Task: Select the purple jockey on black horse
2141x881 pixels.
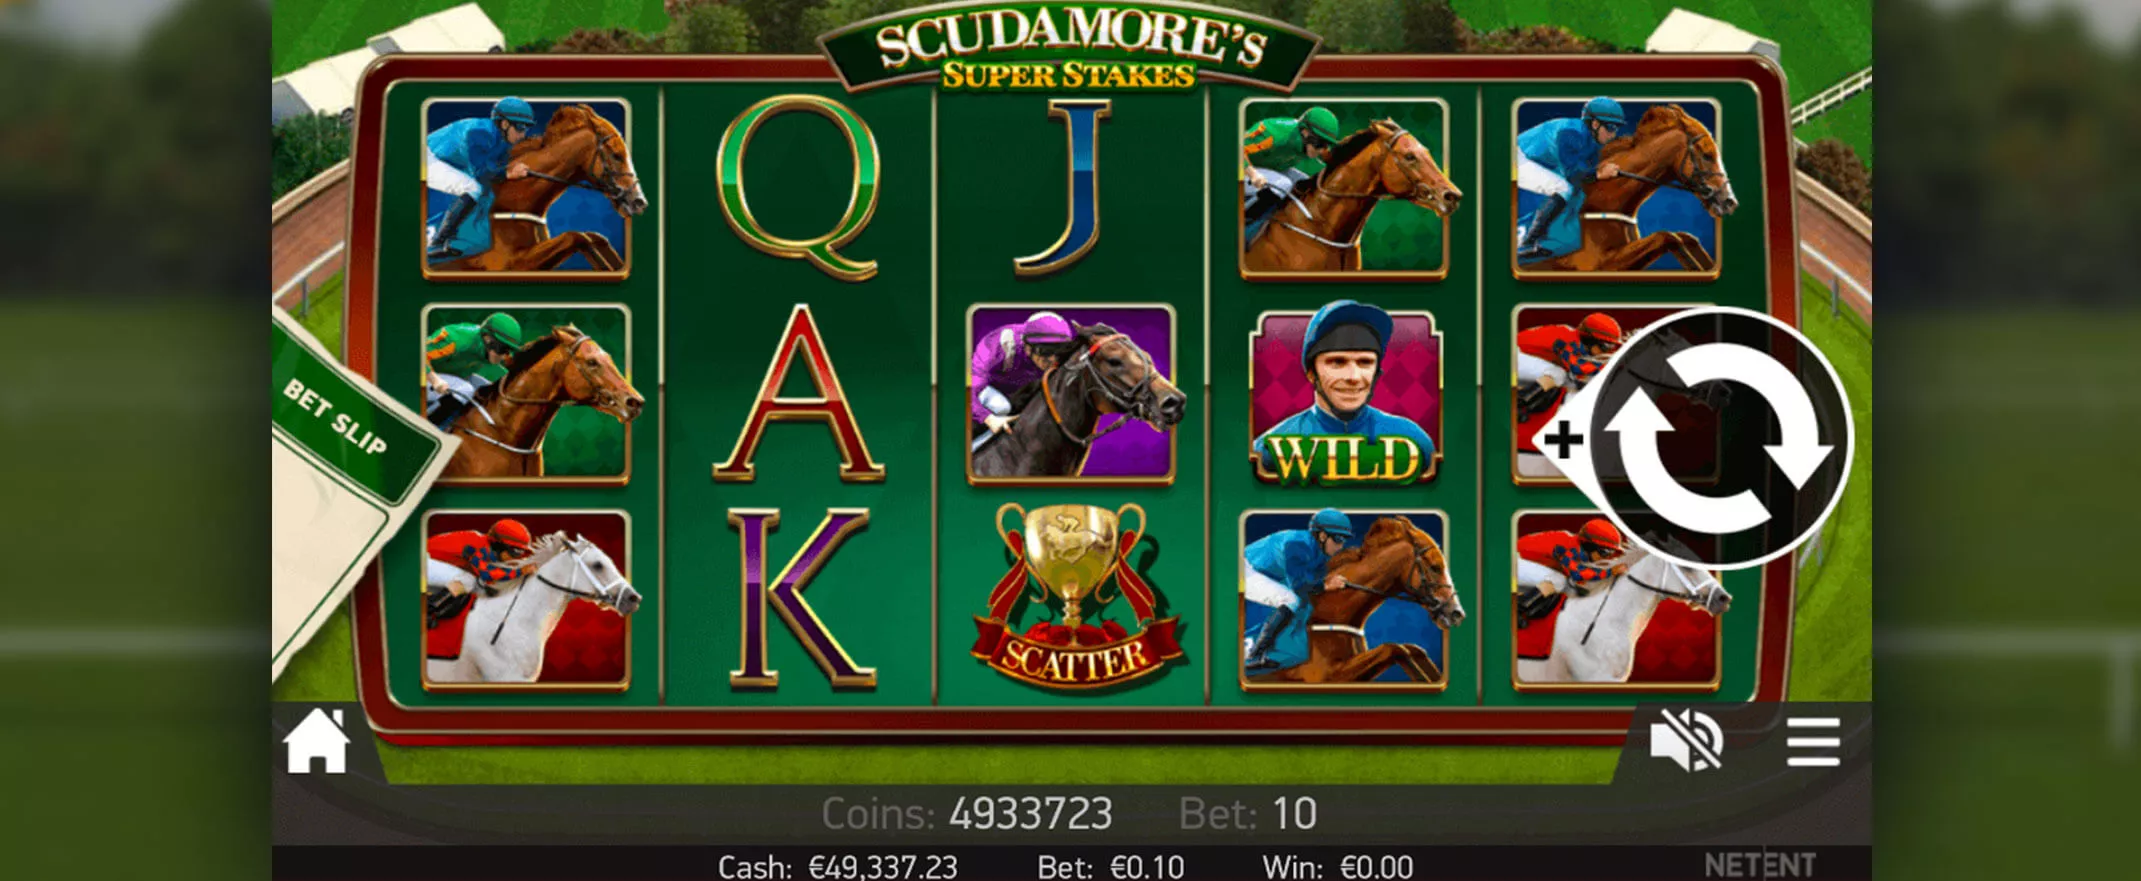Action: point(1072,394)
